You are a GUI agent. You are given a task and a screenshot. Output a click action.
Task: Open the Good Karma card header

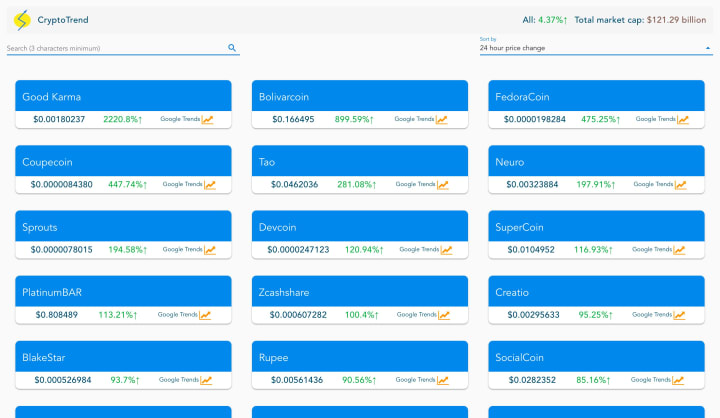coord(123,96)
